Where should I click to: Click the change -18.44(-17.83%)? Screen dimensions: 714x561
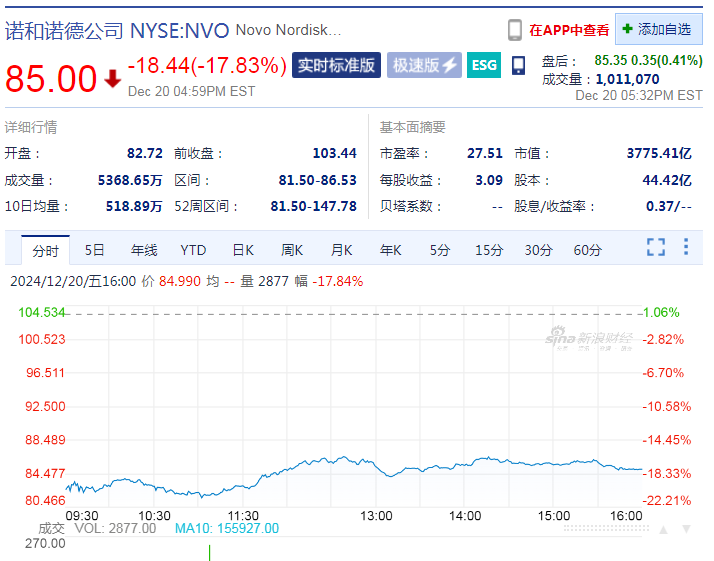point(208,65)
